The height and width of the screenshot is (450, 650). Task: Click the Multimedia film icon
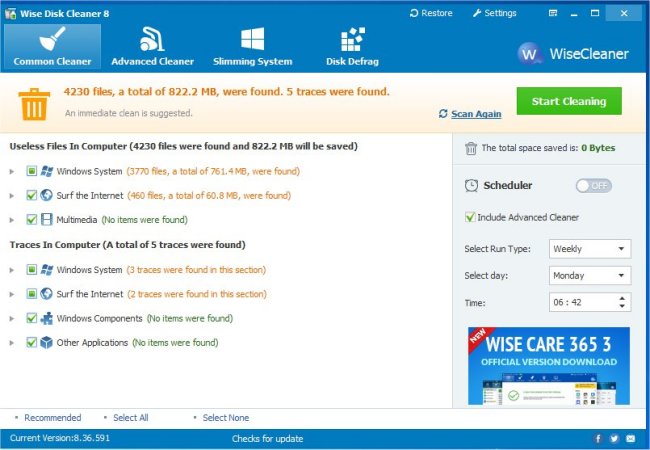coord(46,219)
